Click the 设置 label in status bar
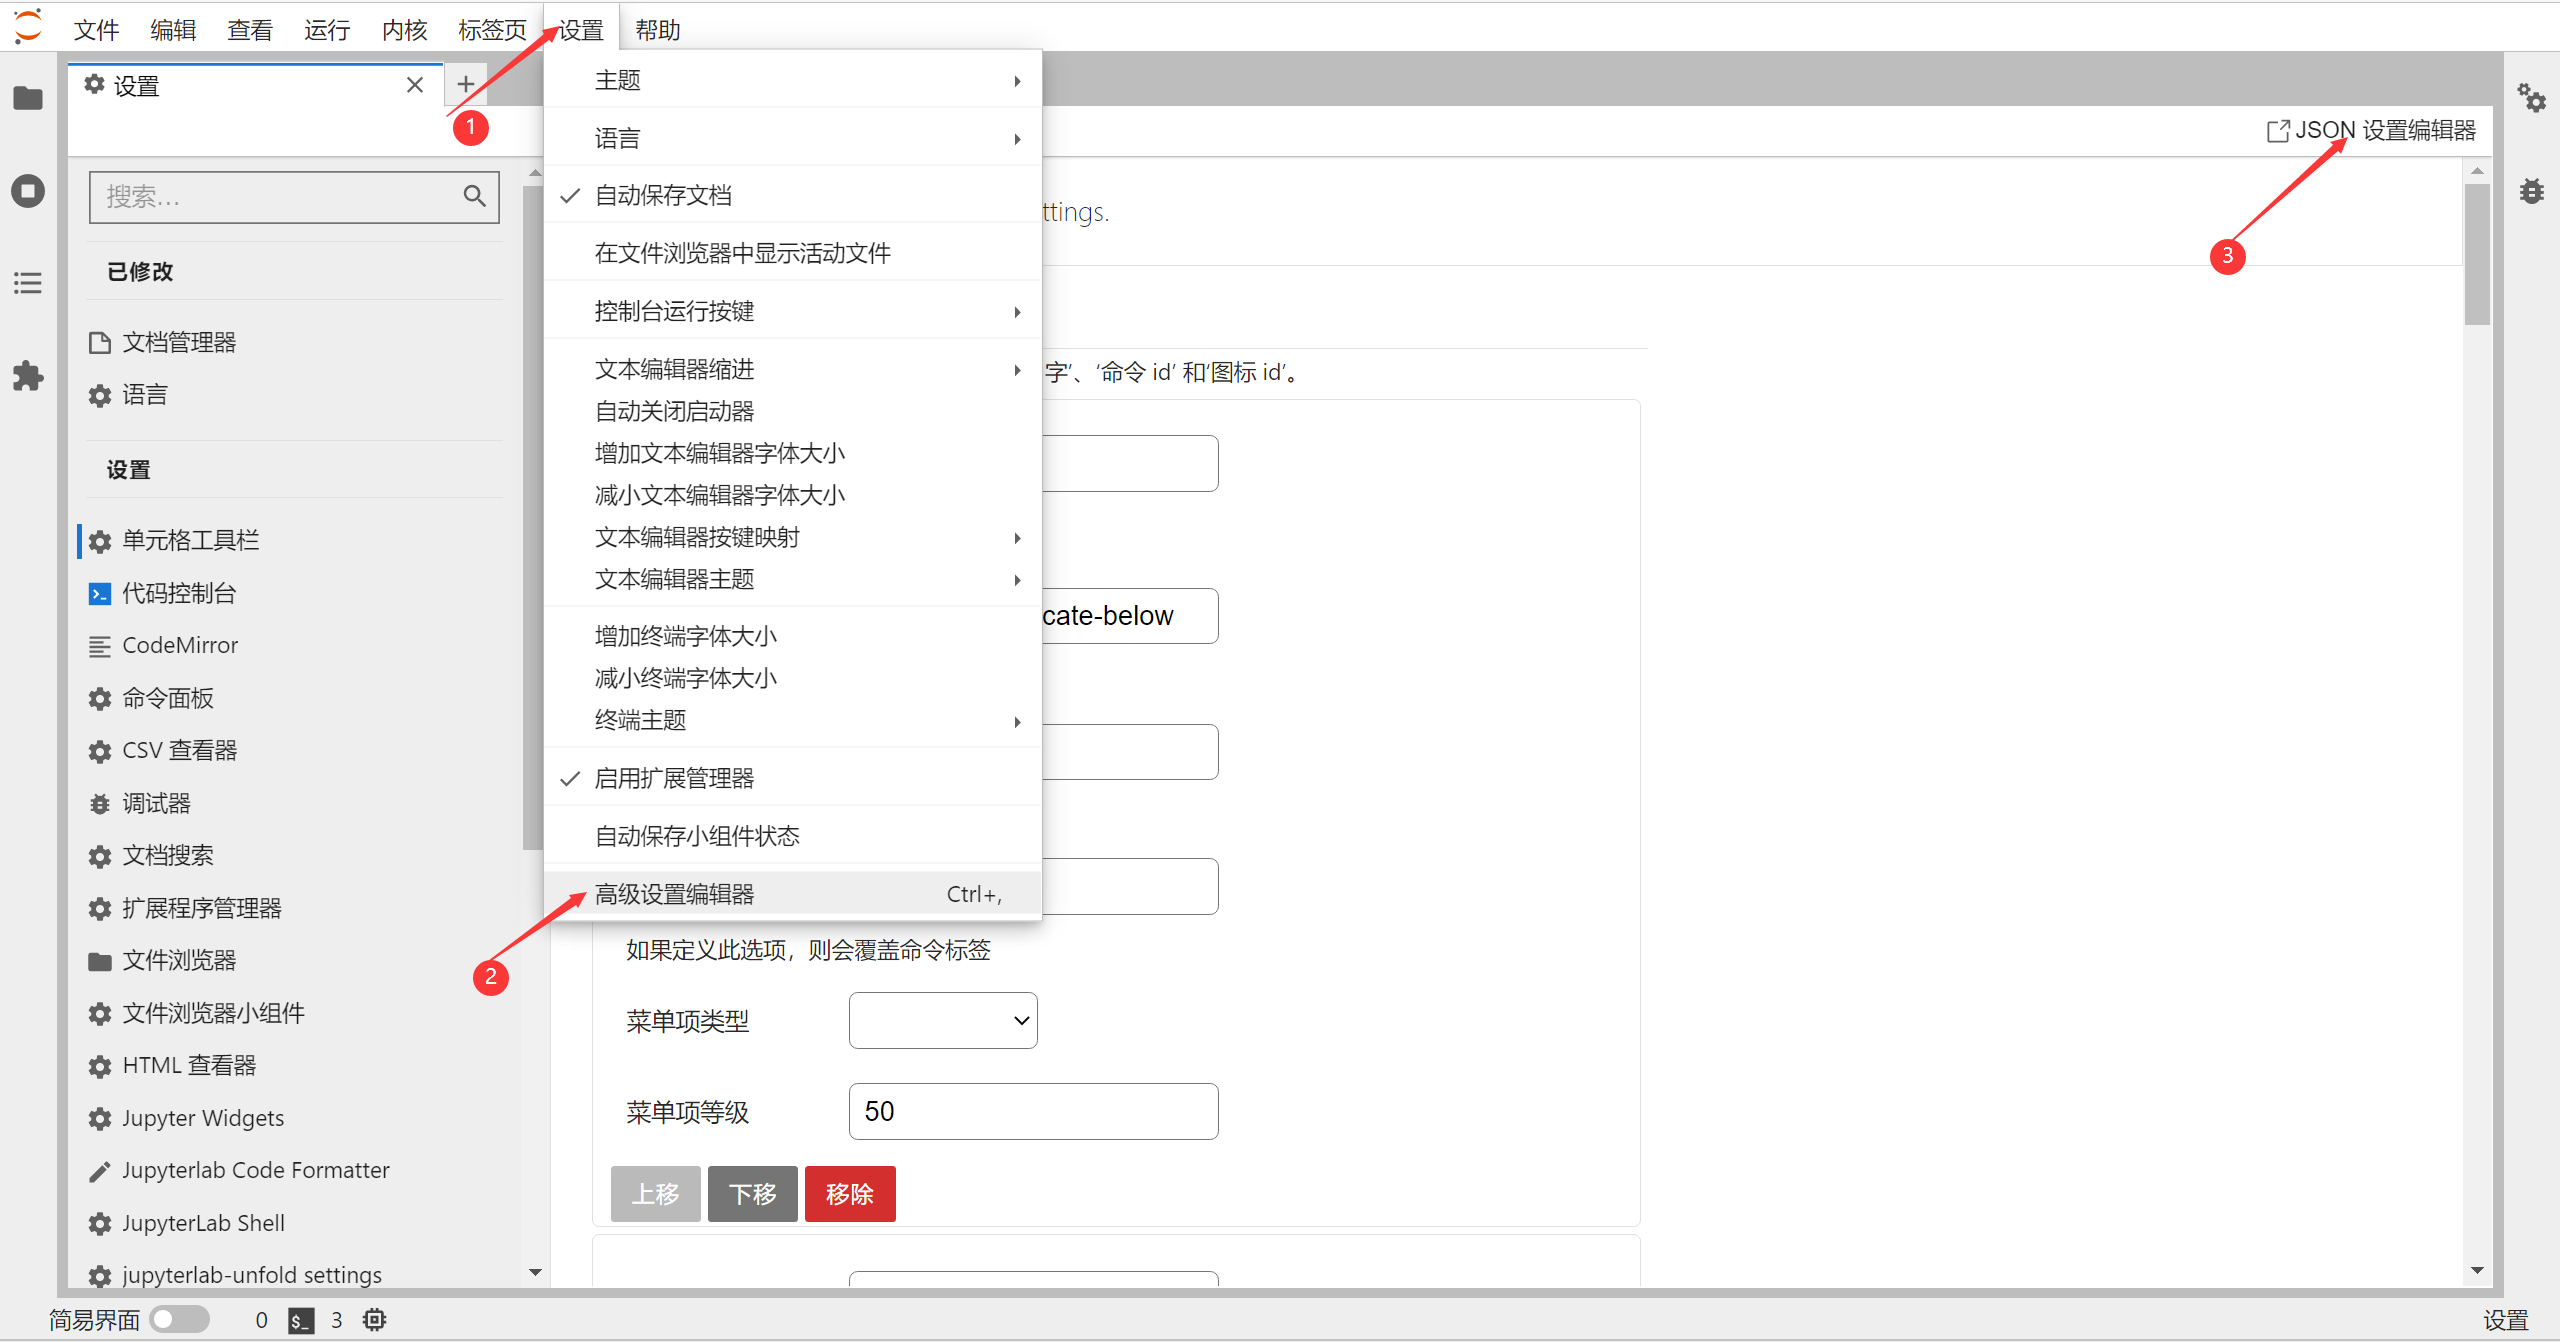This screenshot has height=1342, width=2560. point(2505,1320)
